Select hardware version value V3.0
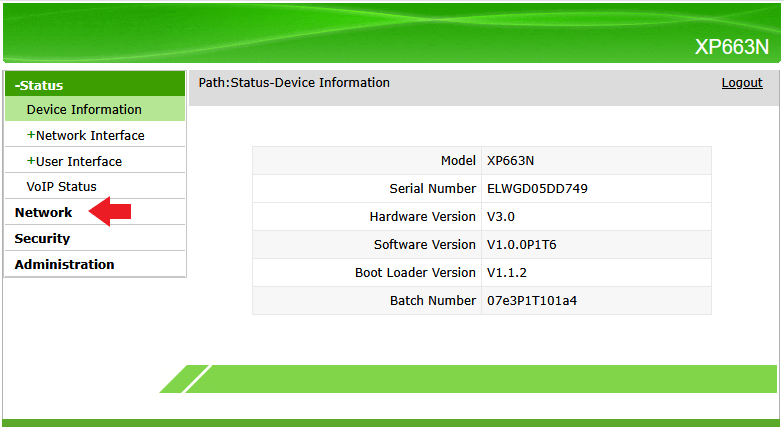This screenshot has height=430, width=784. pos(501,216)
